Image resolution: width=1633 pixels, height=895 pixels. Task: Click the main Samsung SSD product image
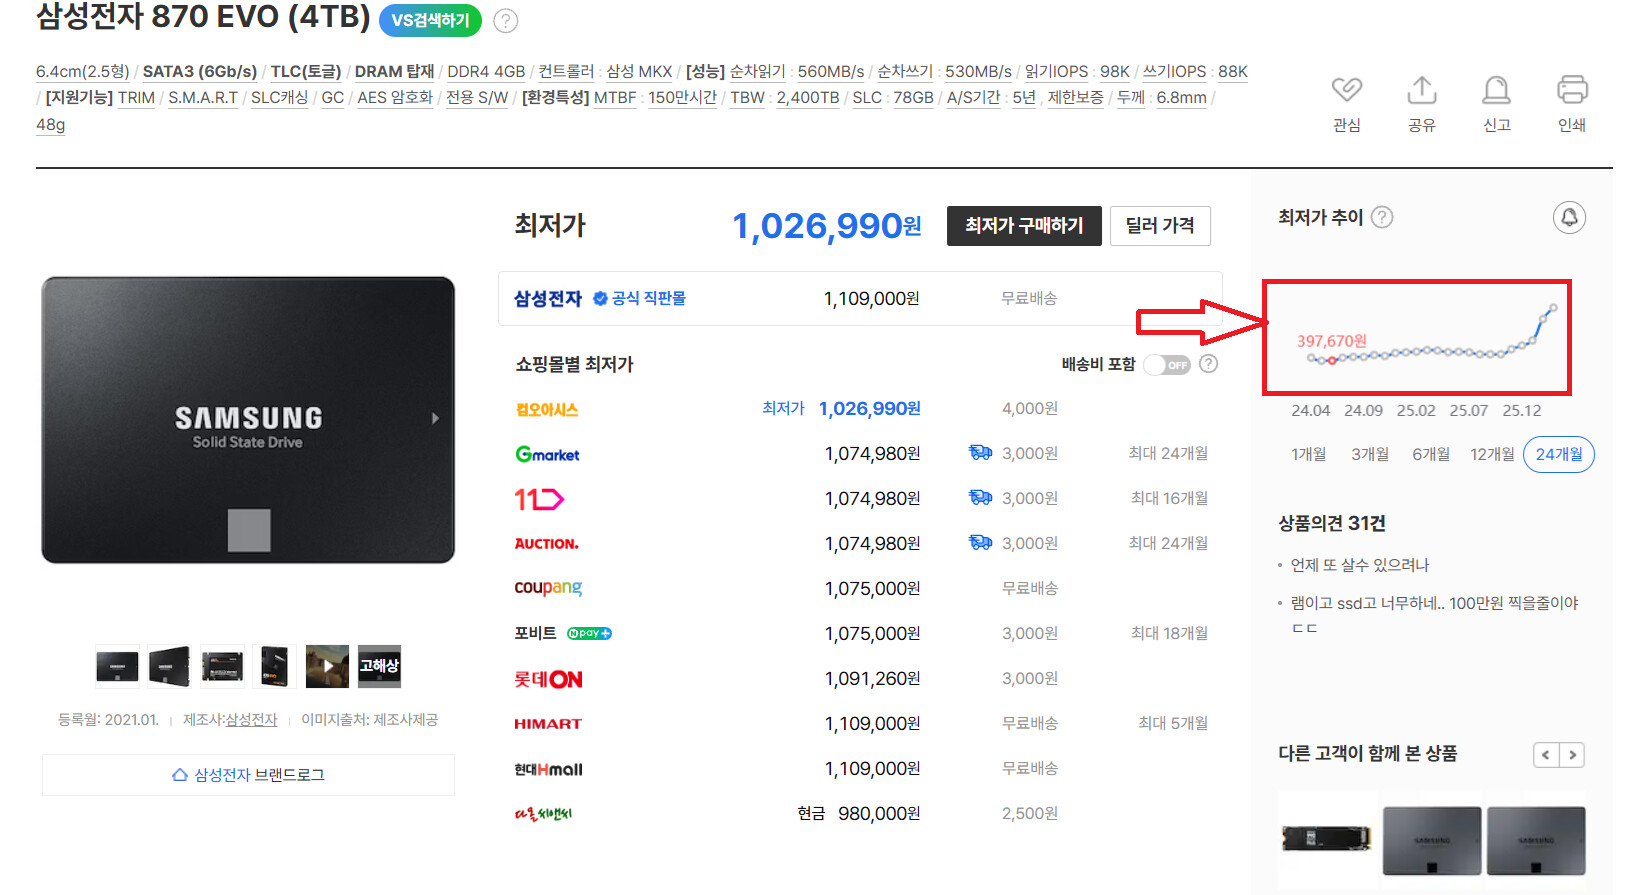[x=248, y=420]
